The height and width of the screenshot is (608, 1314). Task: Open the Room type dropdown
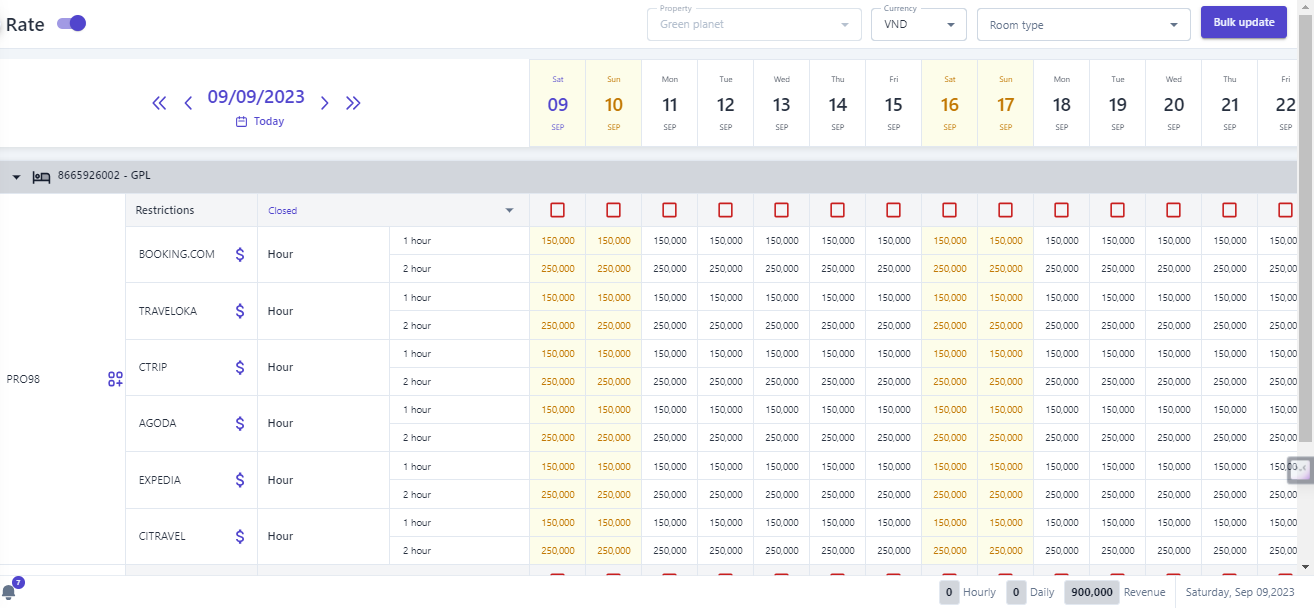(1083, 25)
